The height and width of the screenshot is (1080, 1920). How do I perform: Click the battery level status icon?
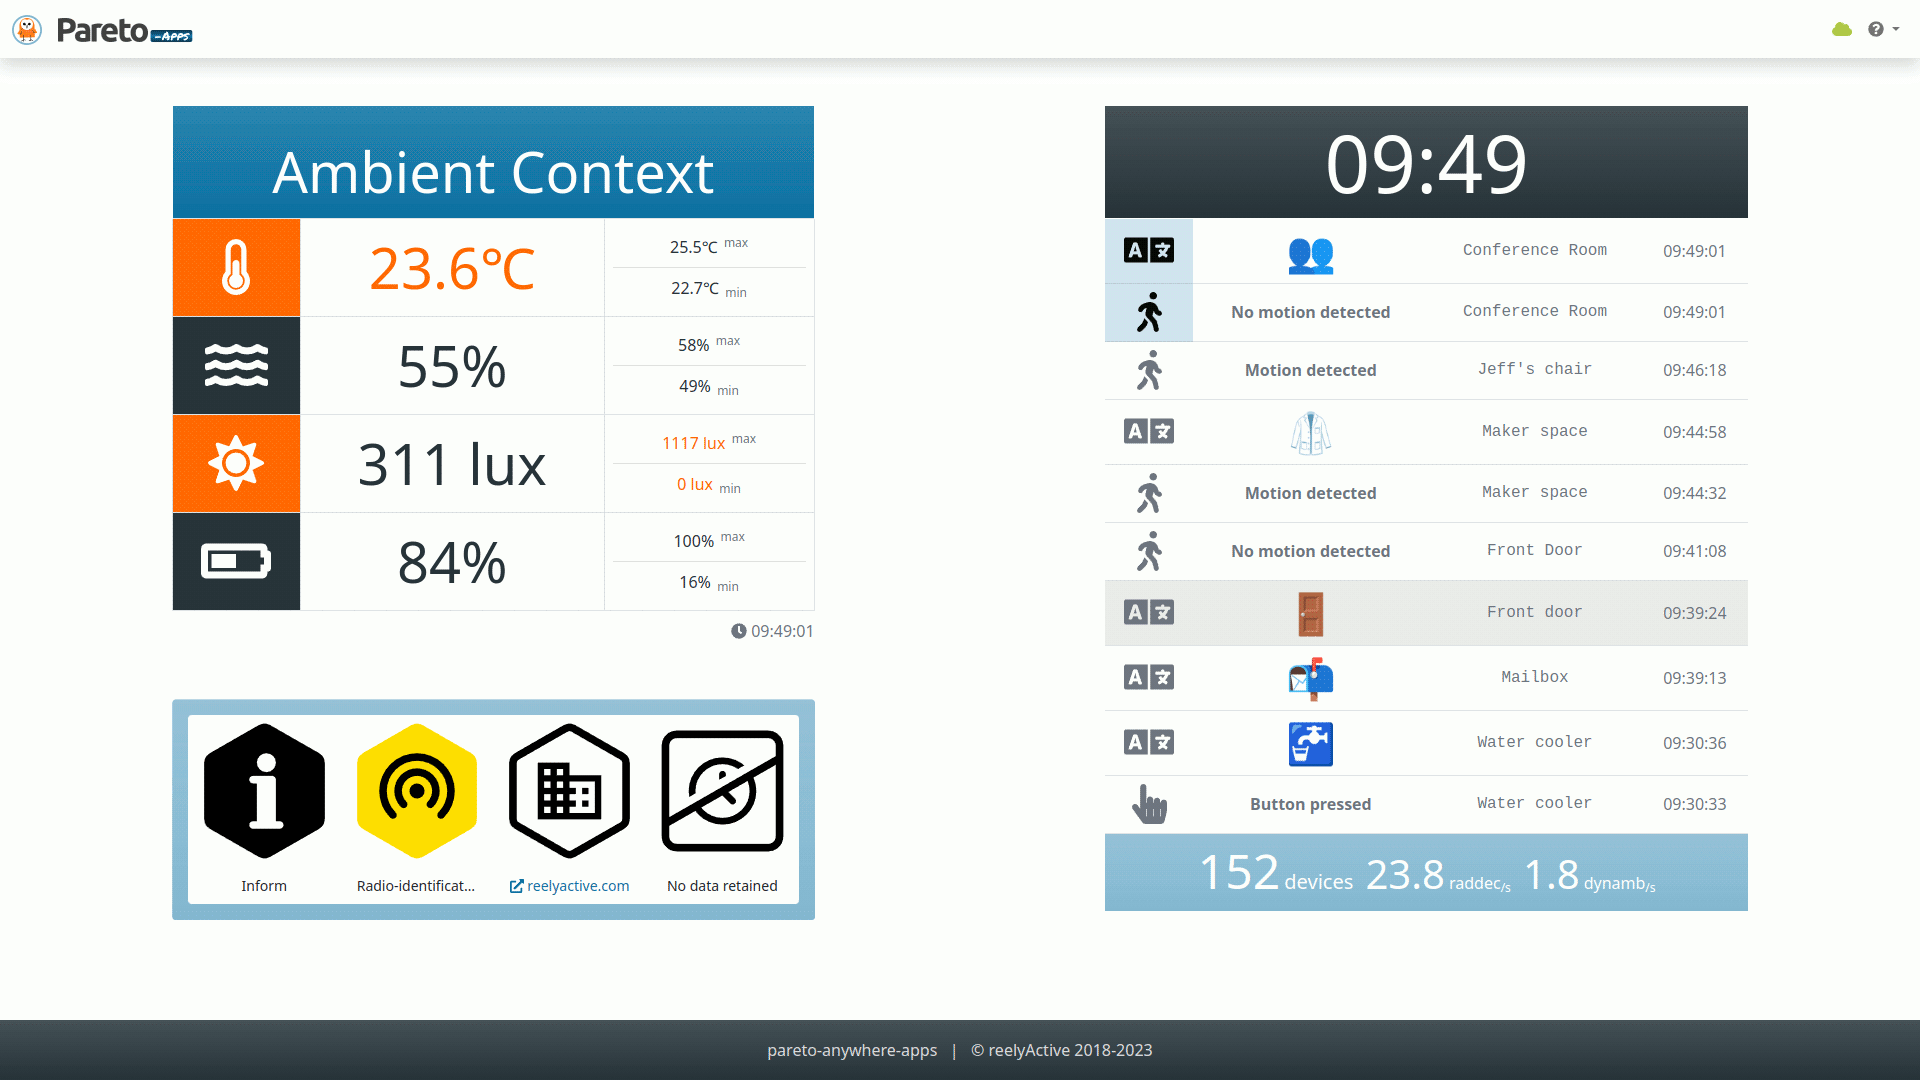237,560
